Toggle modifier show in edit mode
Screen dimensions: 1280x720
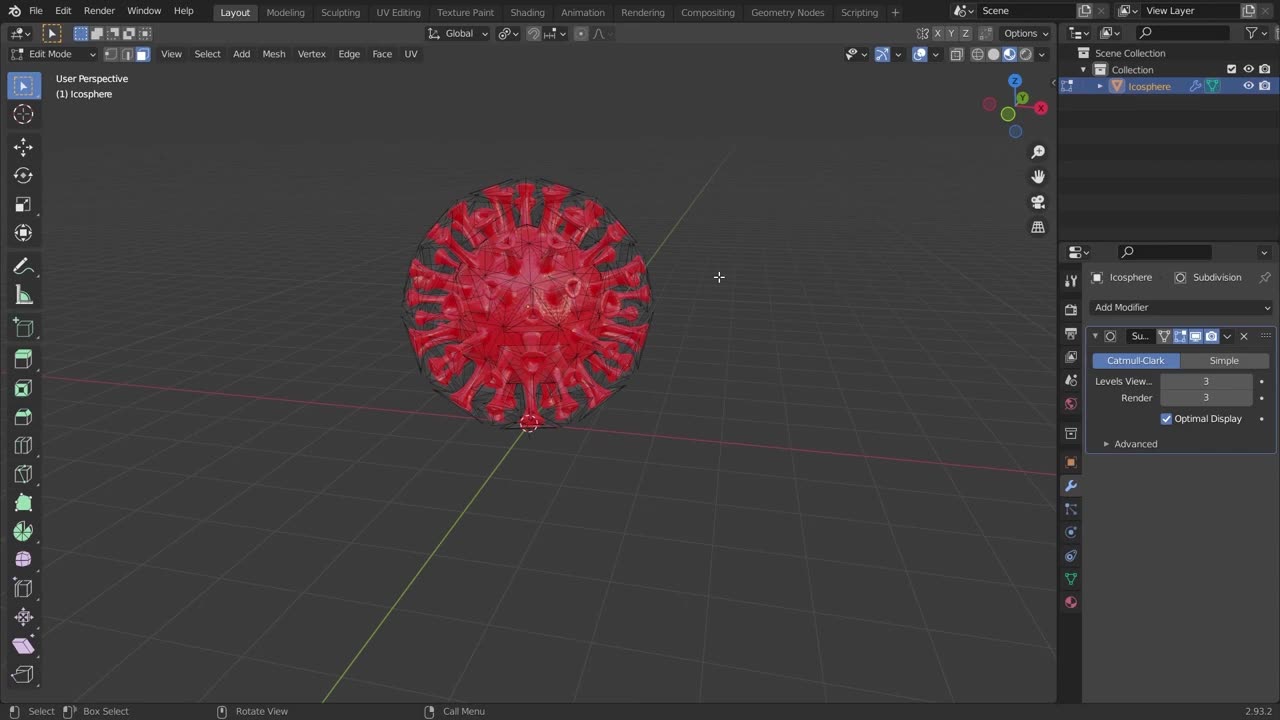(1180, 336)
